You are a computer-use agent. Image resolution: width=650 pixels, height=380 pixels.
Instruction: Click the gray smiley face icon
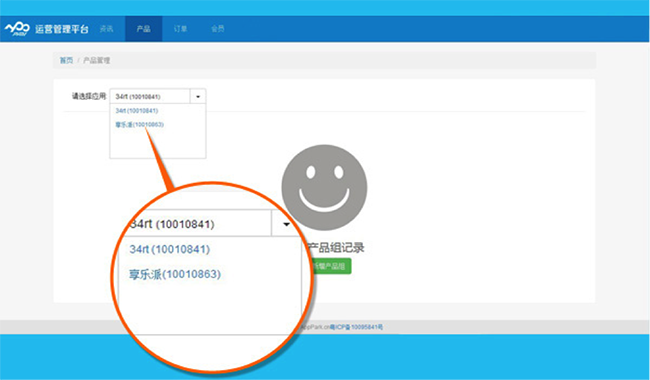click(x=324, y=187)
